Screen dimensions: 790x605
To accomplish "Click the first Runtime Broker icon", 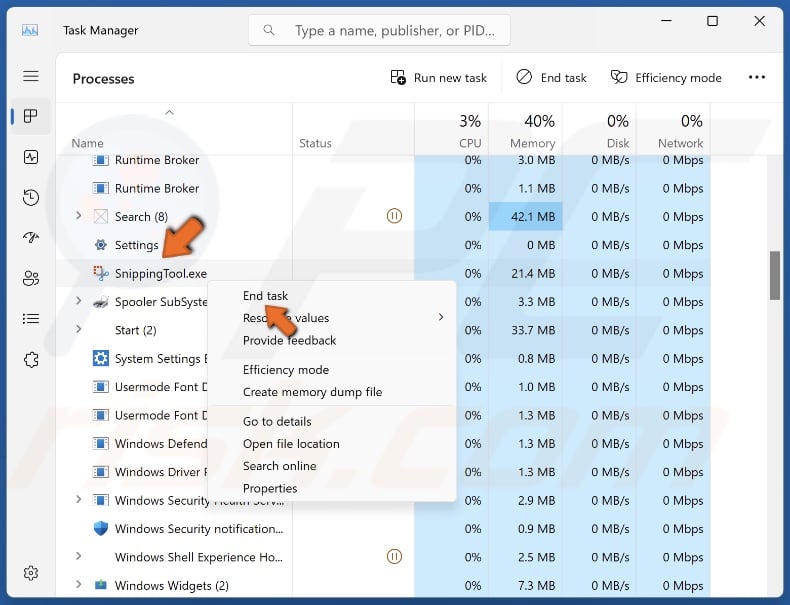I will 101,160.
